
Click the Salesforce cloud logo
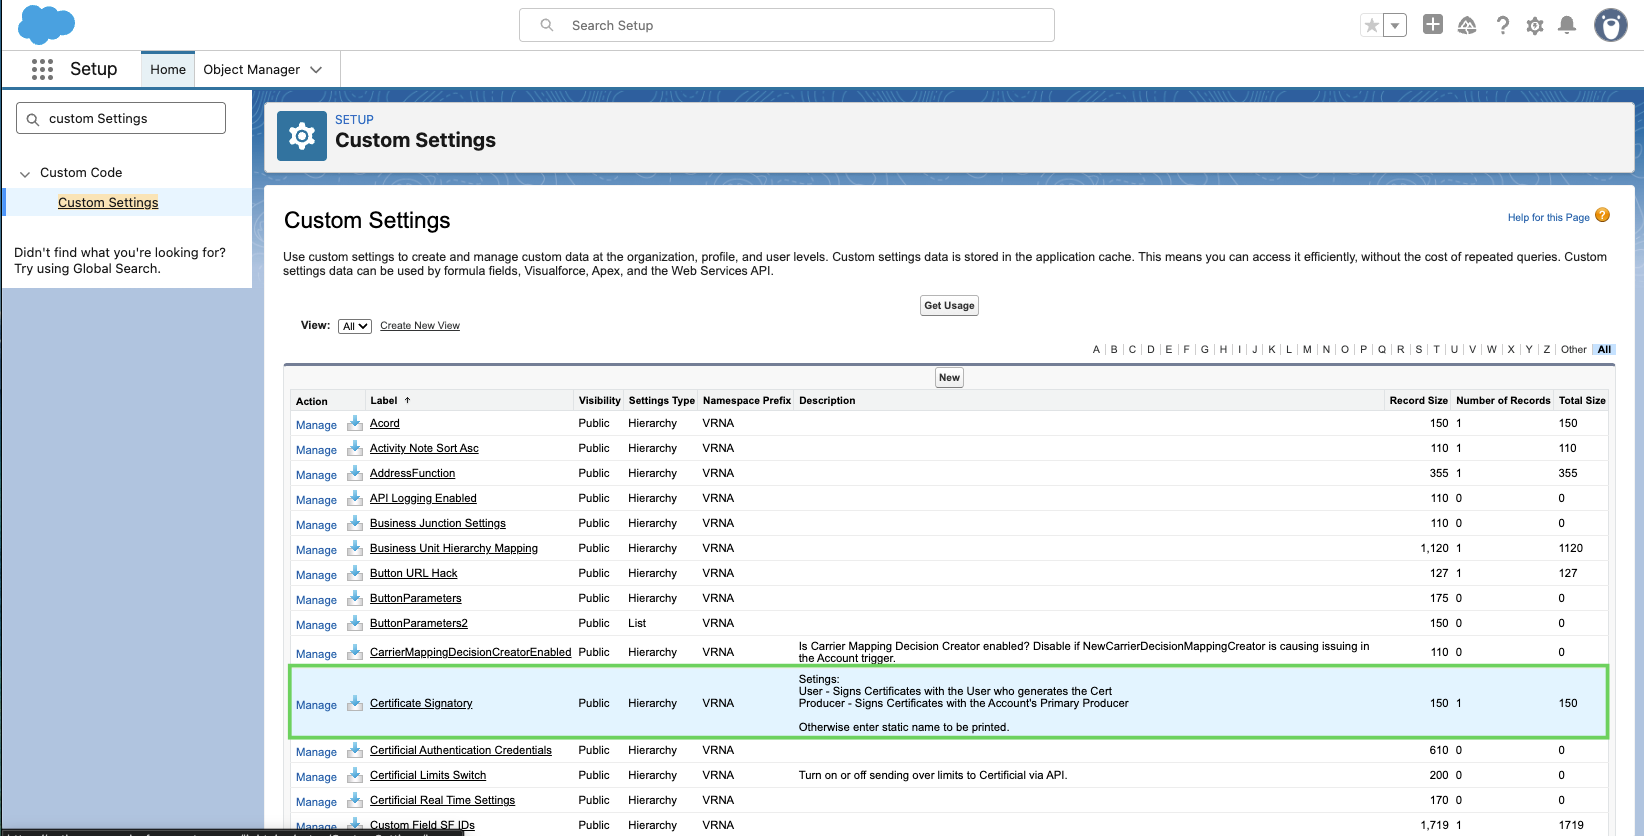[46, 24]
